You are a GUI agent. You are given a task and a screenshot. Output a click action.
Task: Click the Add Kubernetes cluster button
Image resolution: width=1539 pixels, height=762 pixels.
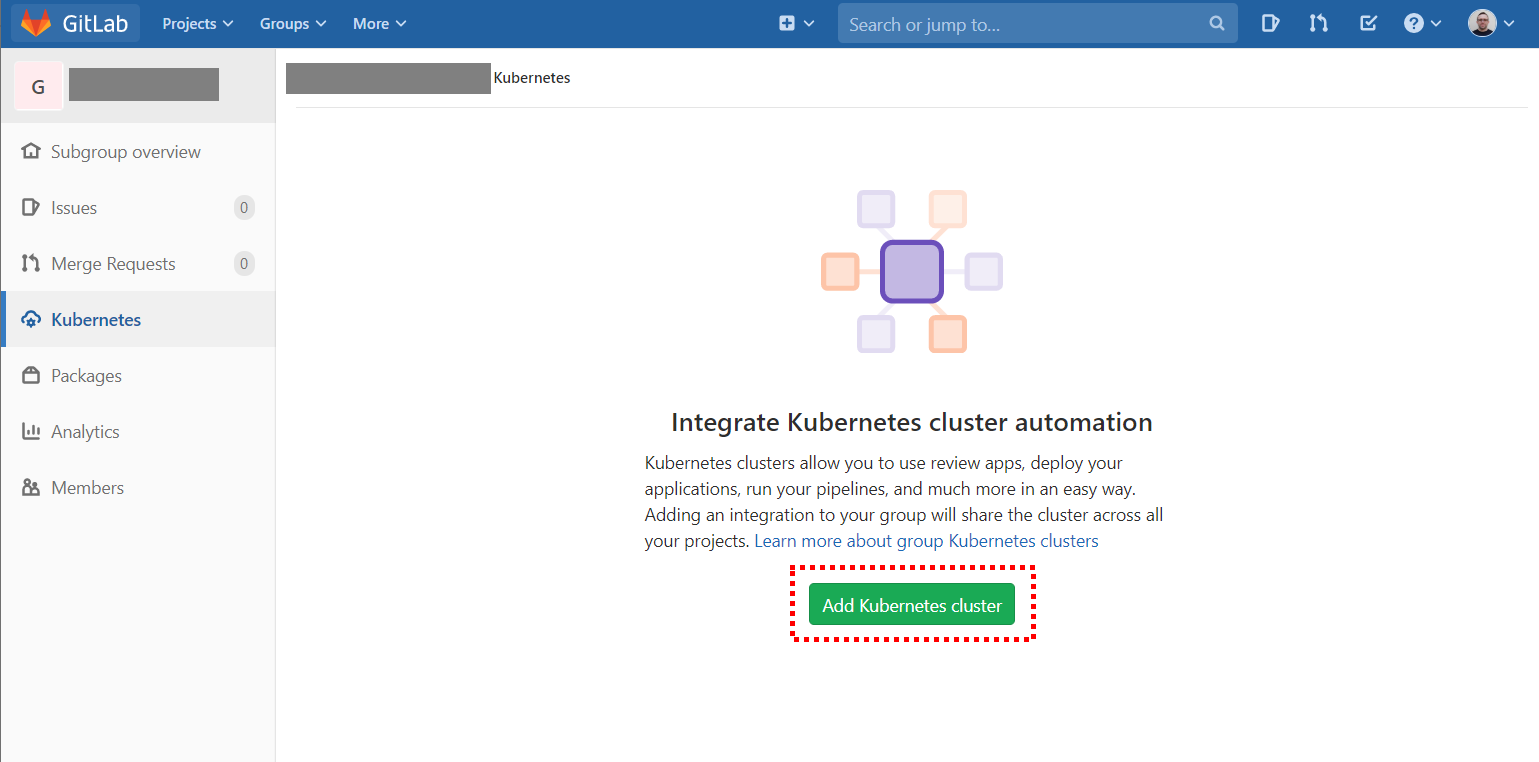click(912, 605)
